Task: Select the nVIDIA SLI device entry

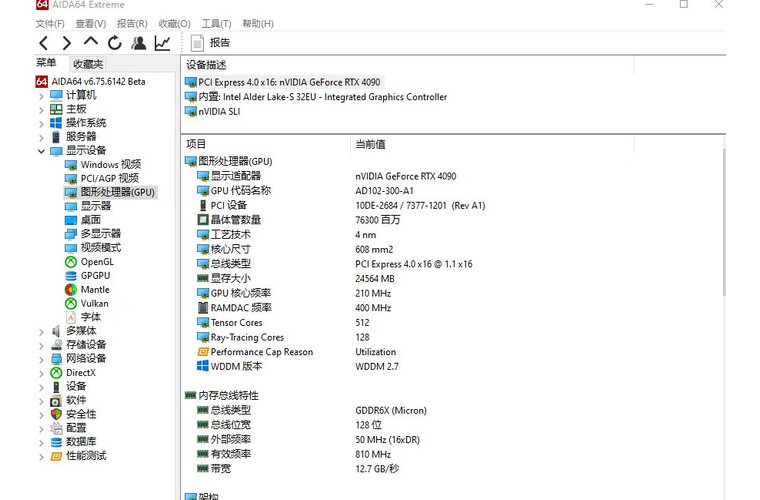Action: pos(219,112)
